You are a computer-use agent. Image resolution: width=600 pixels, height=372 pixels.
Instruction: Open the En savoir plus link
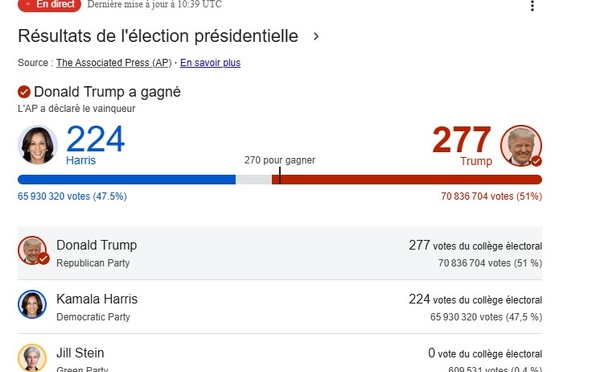point(210,63)
